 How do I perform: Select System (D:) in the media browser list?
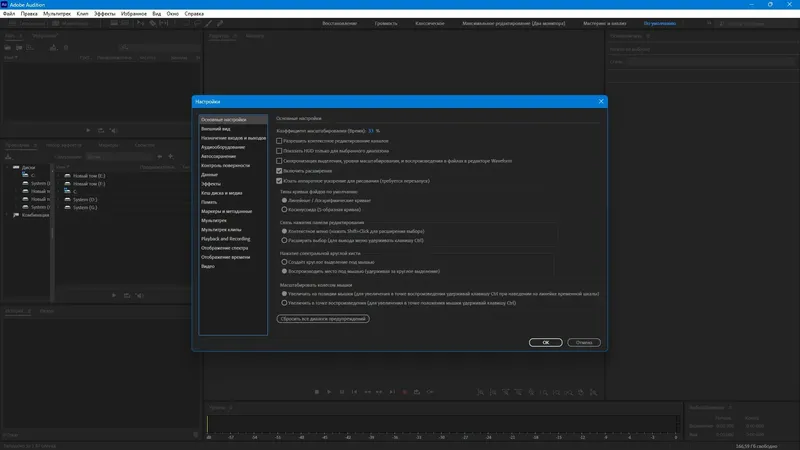(85, 199)
